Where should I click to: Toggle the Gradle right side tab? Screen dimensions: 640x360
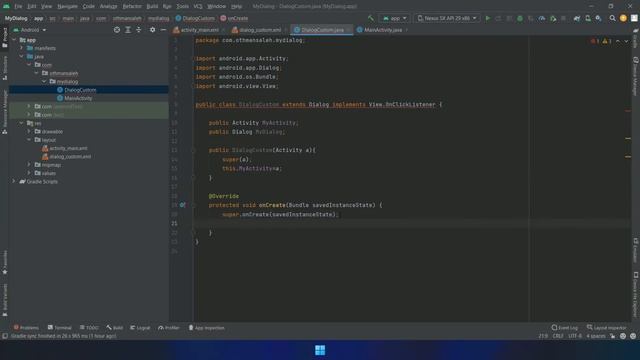point(636,38)
